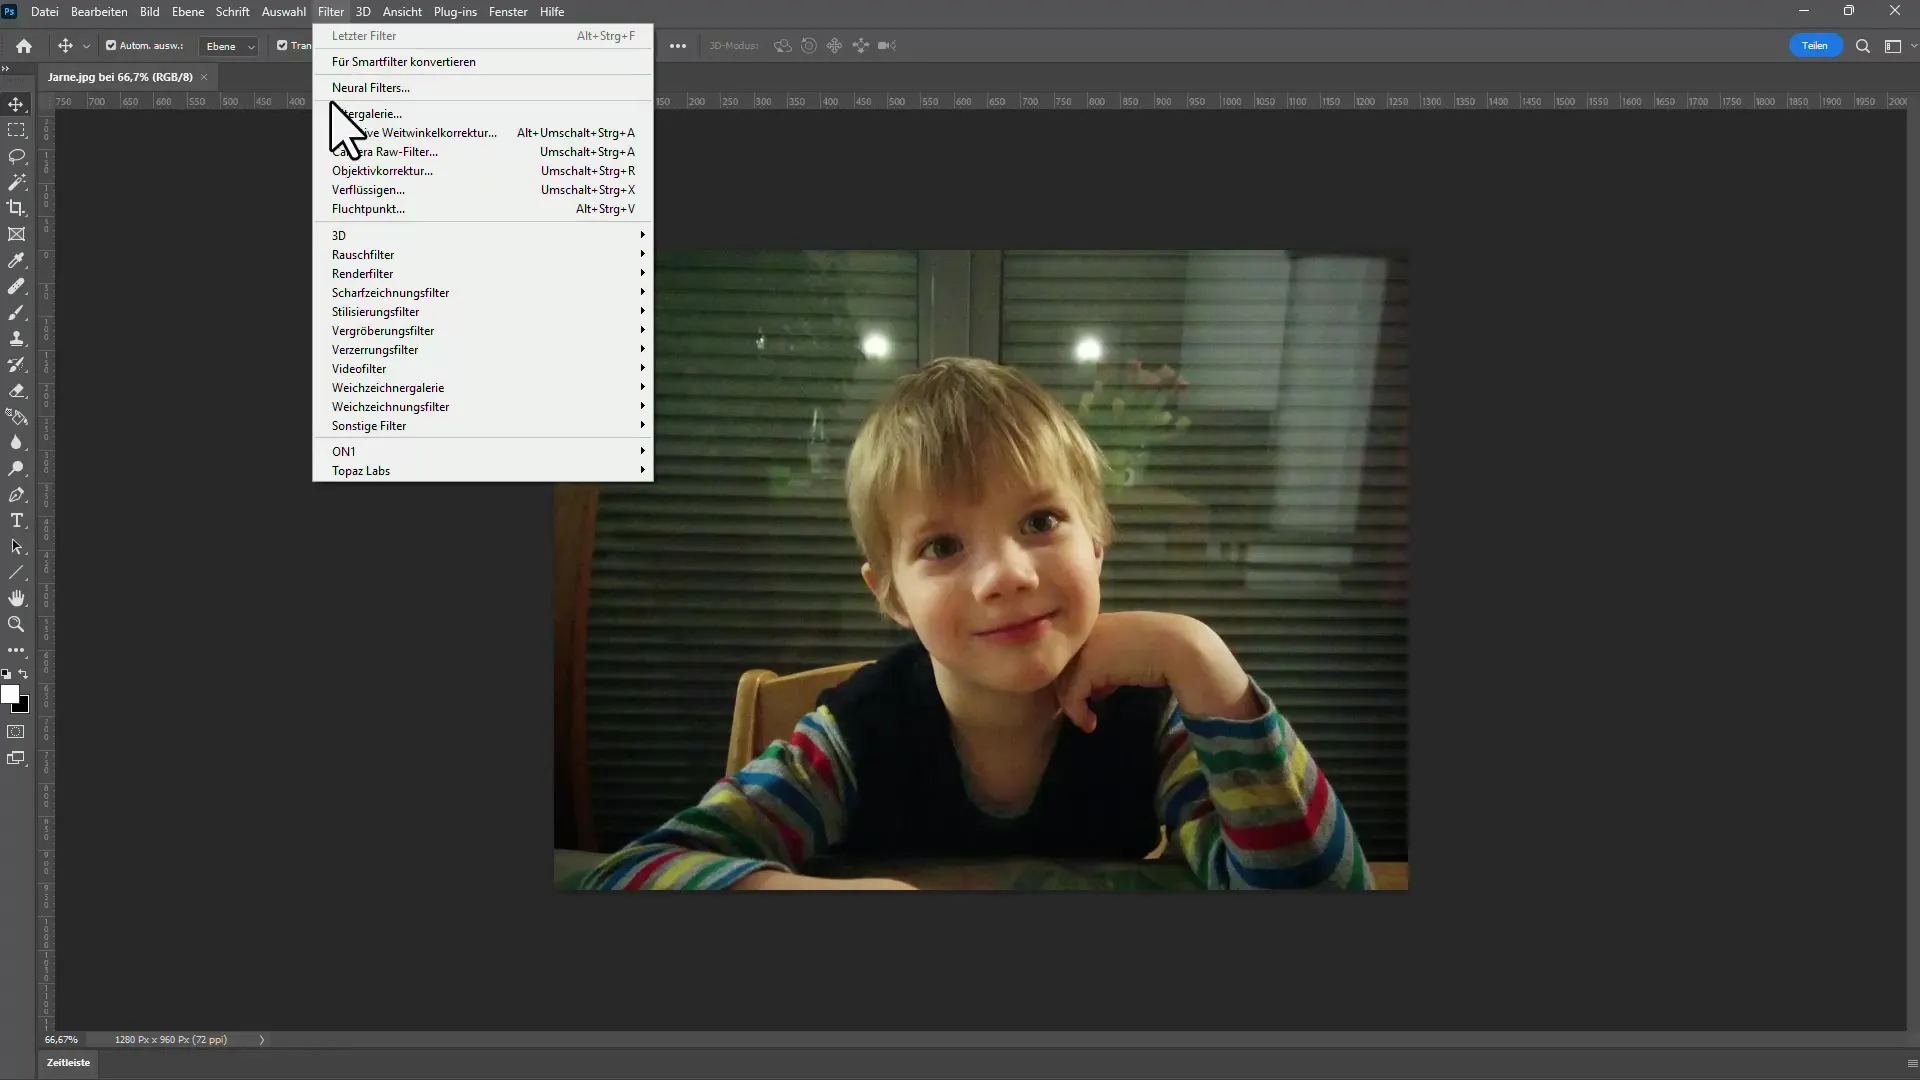Expand the ON1 submenu
This screenshot has width=1920, height=1080.
pos(483,451)
